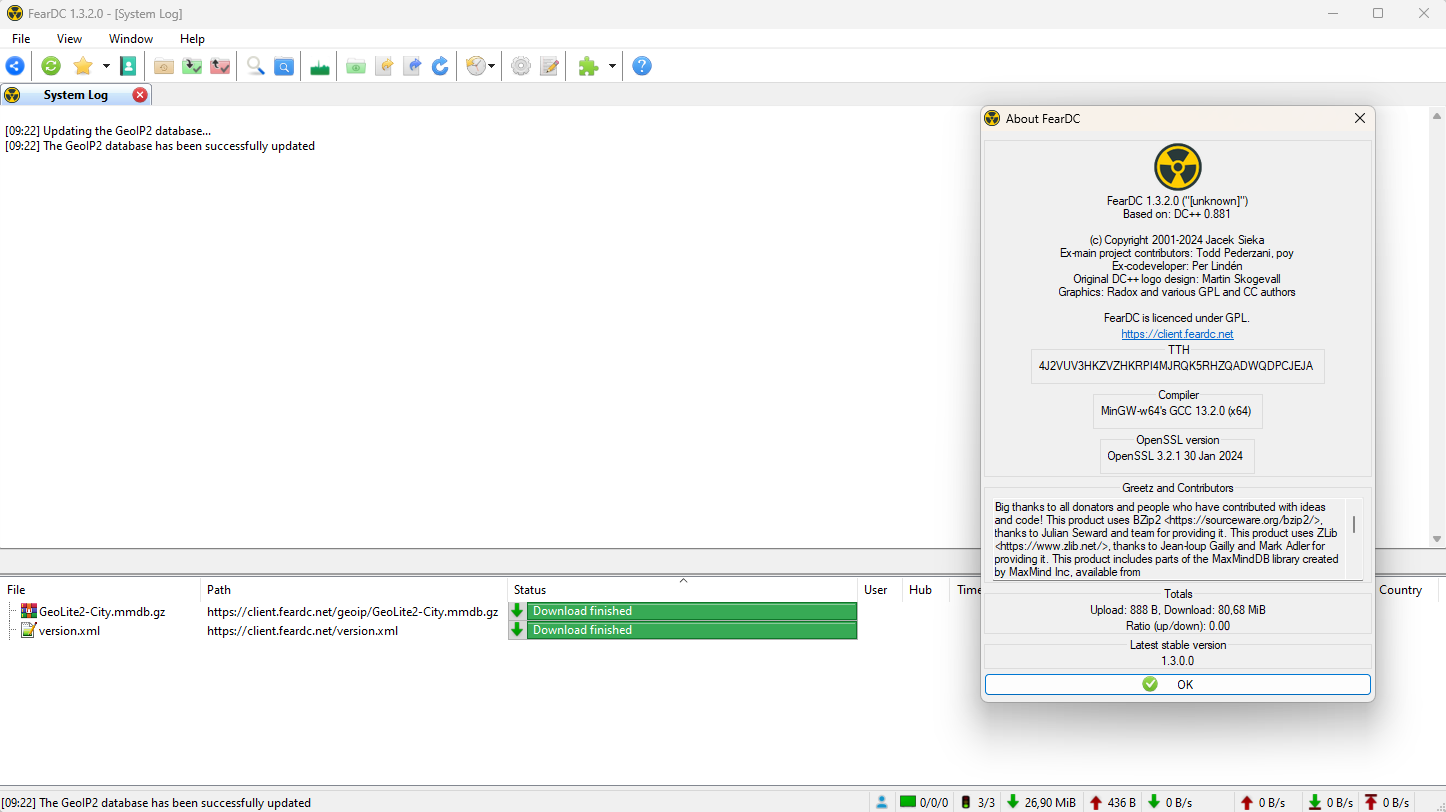This screenshot has height=812, width=1446.
Task: Click the Greetz and Contributors text box
Action: 1168,539
